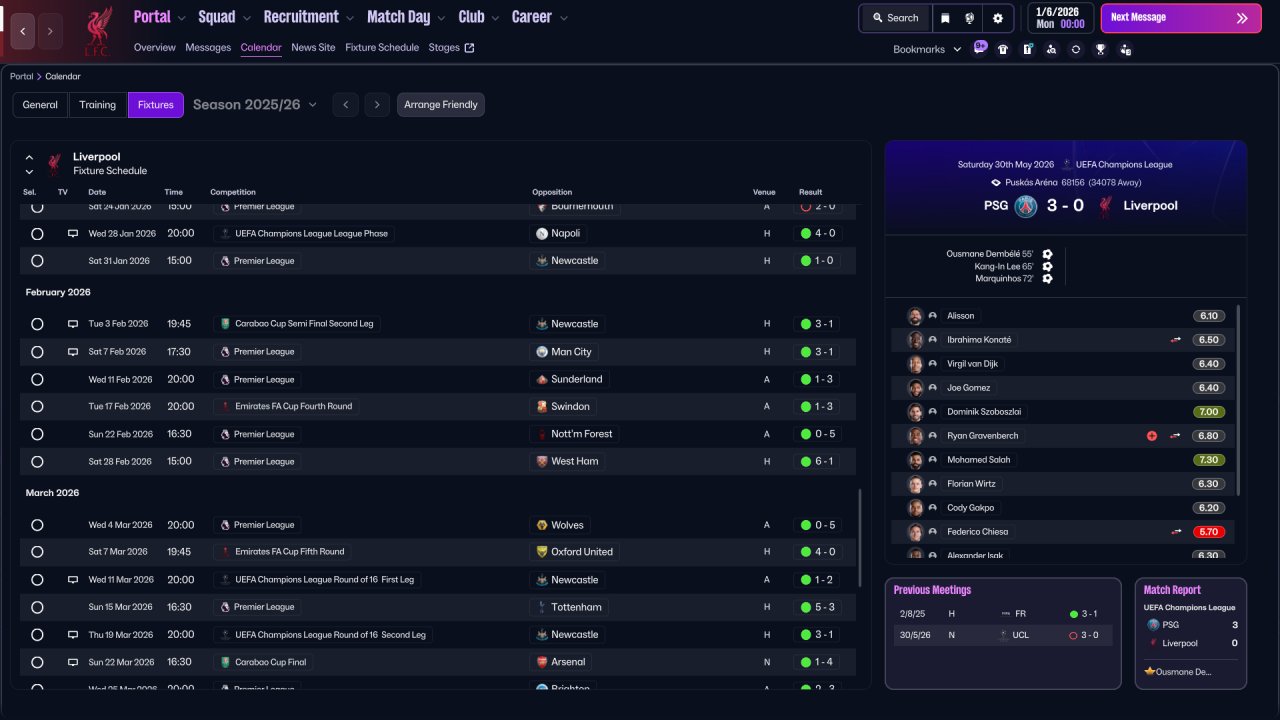1280x720 pixels.
Task: Select the Fixtures calendar tab
Action: point(156,105)
